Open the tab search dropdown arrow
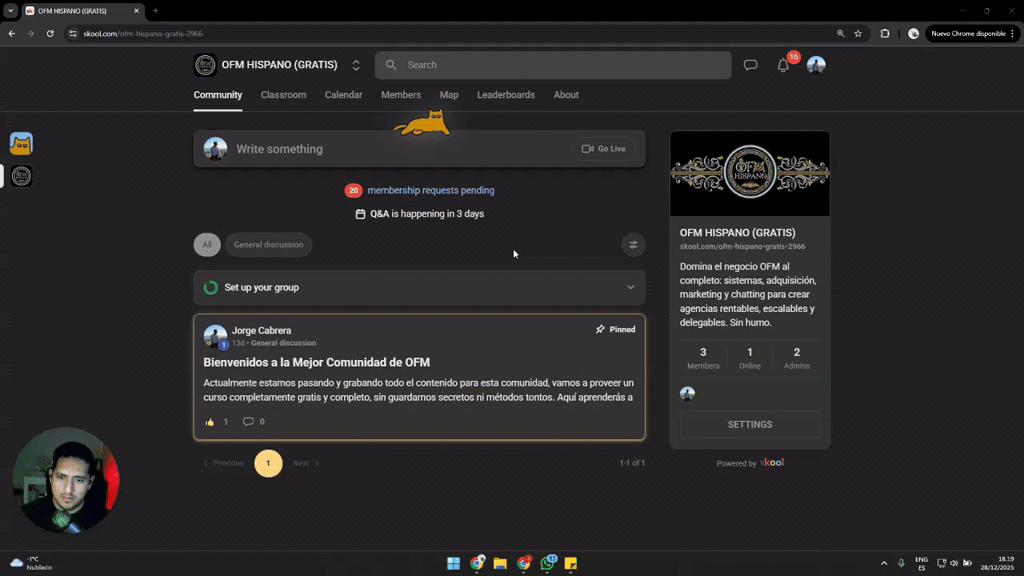Image resolution: width=1024 pixels, height=576 pixels. click(10, 10)
